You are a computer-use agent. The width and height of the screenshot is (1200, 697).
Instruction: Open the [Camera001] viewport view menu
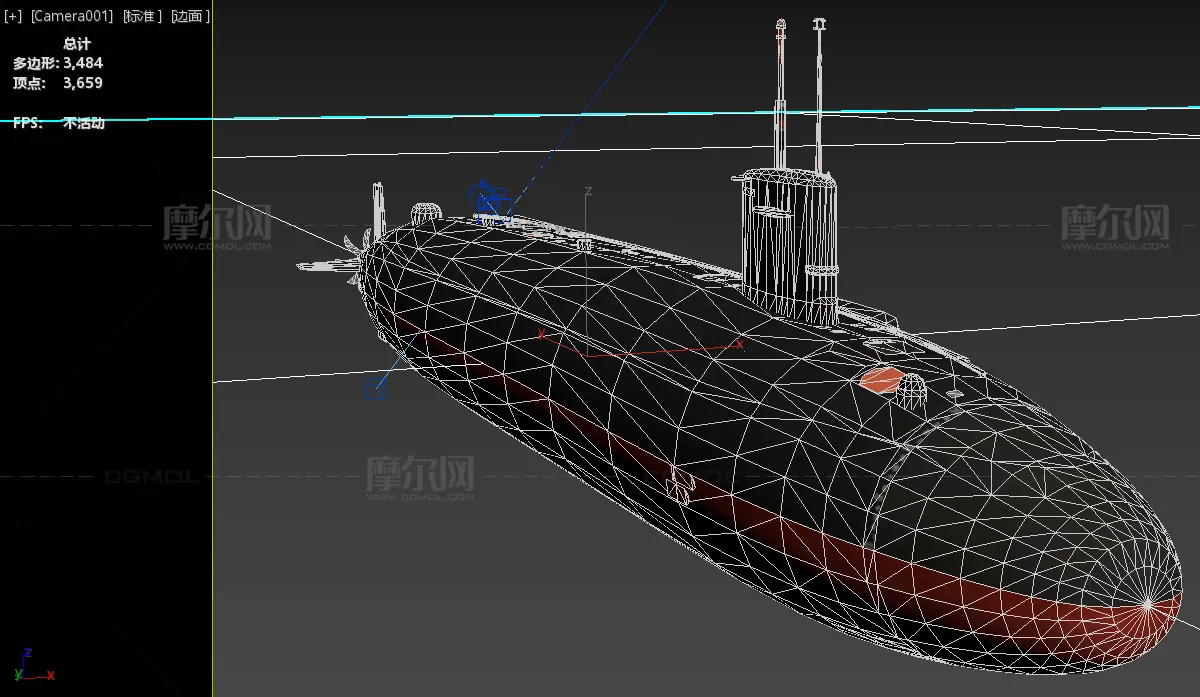[x=71, y=17]
